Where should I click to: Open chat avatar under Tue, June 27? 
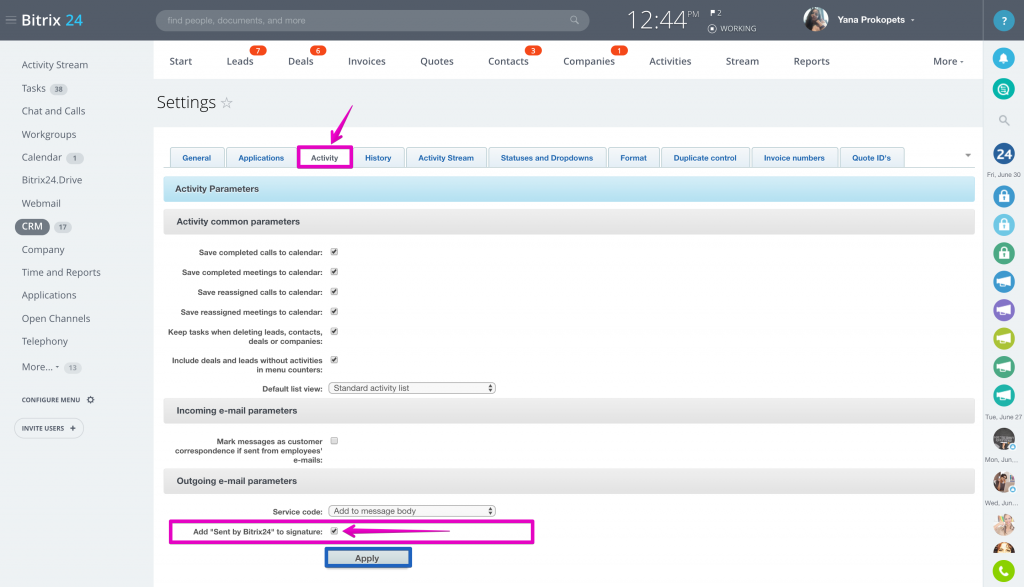[1004, 438]
